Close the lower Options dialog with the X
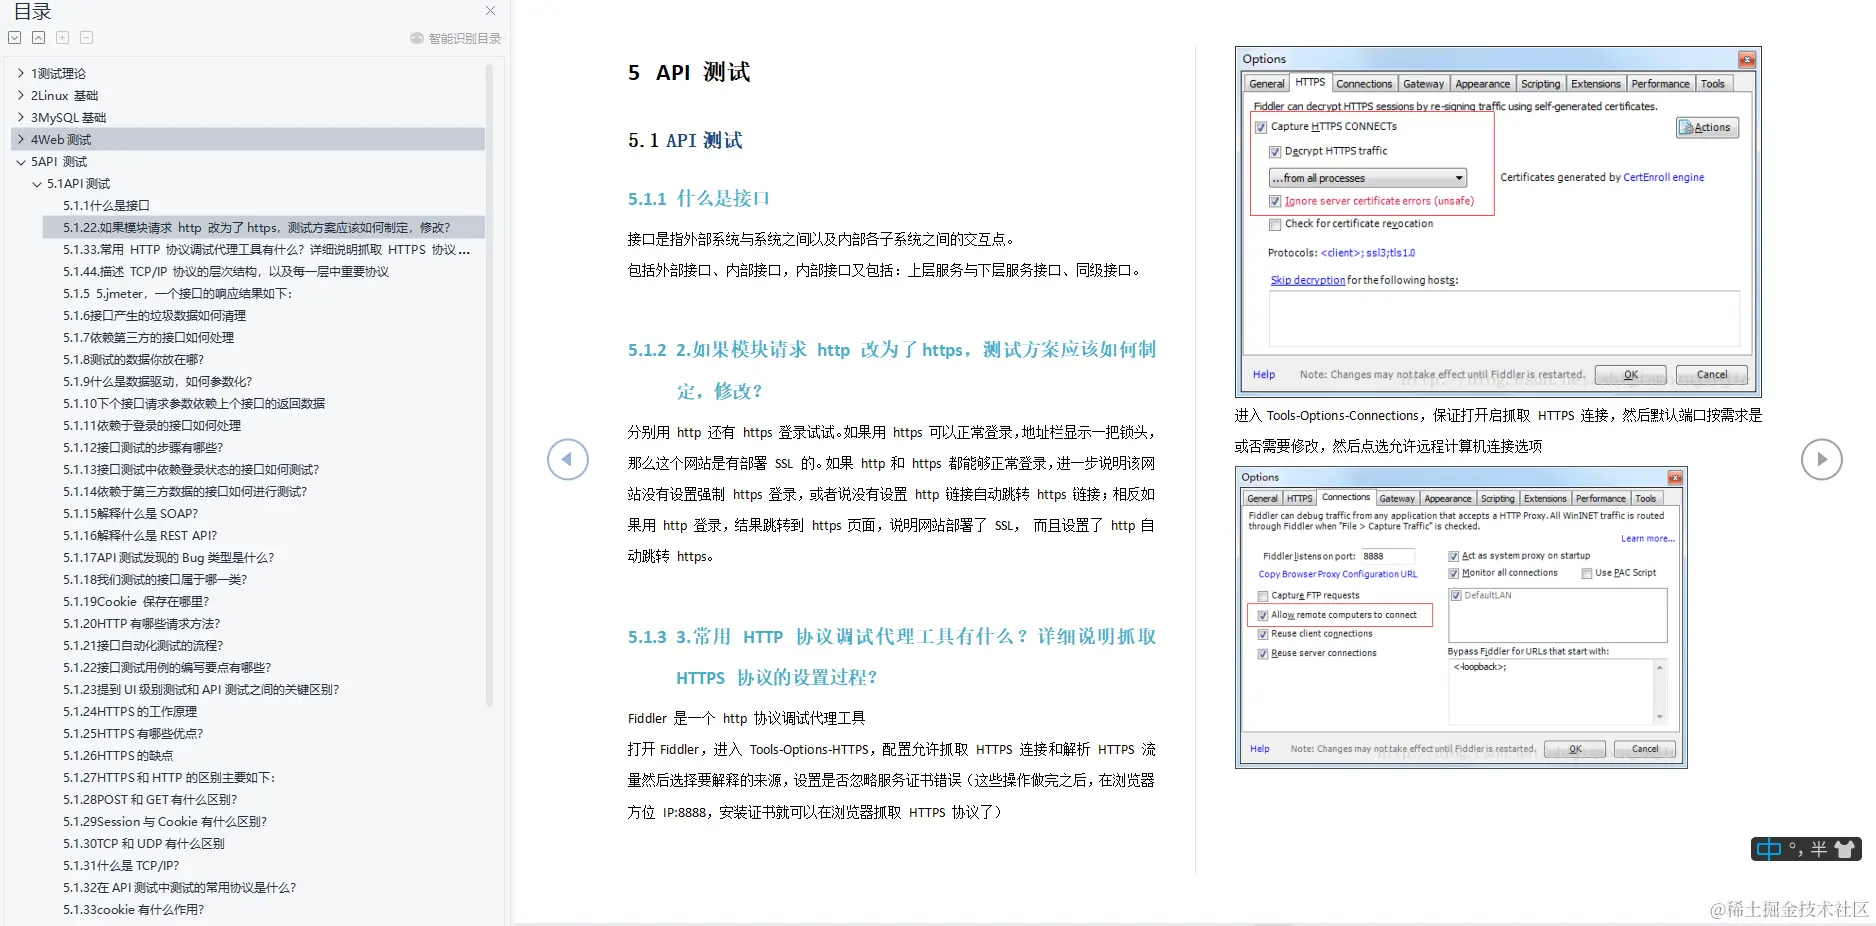This screenshot has width=1876, height=926. tap(1675, 477)
